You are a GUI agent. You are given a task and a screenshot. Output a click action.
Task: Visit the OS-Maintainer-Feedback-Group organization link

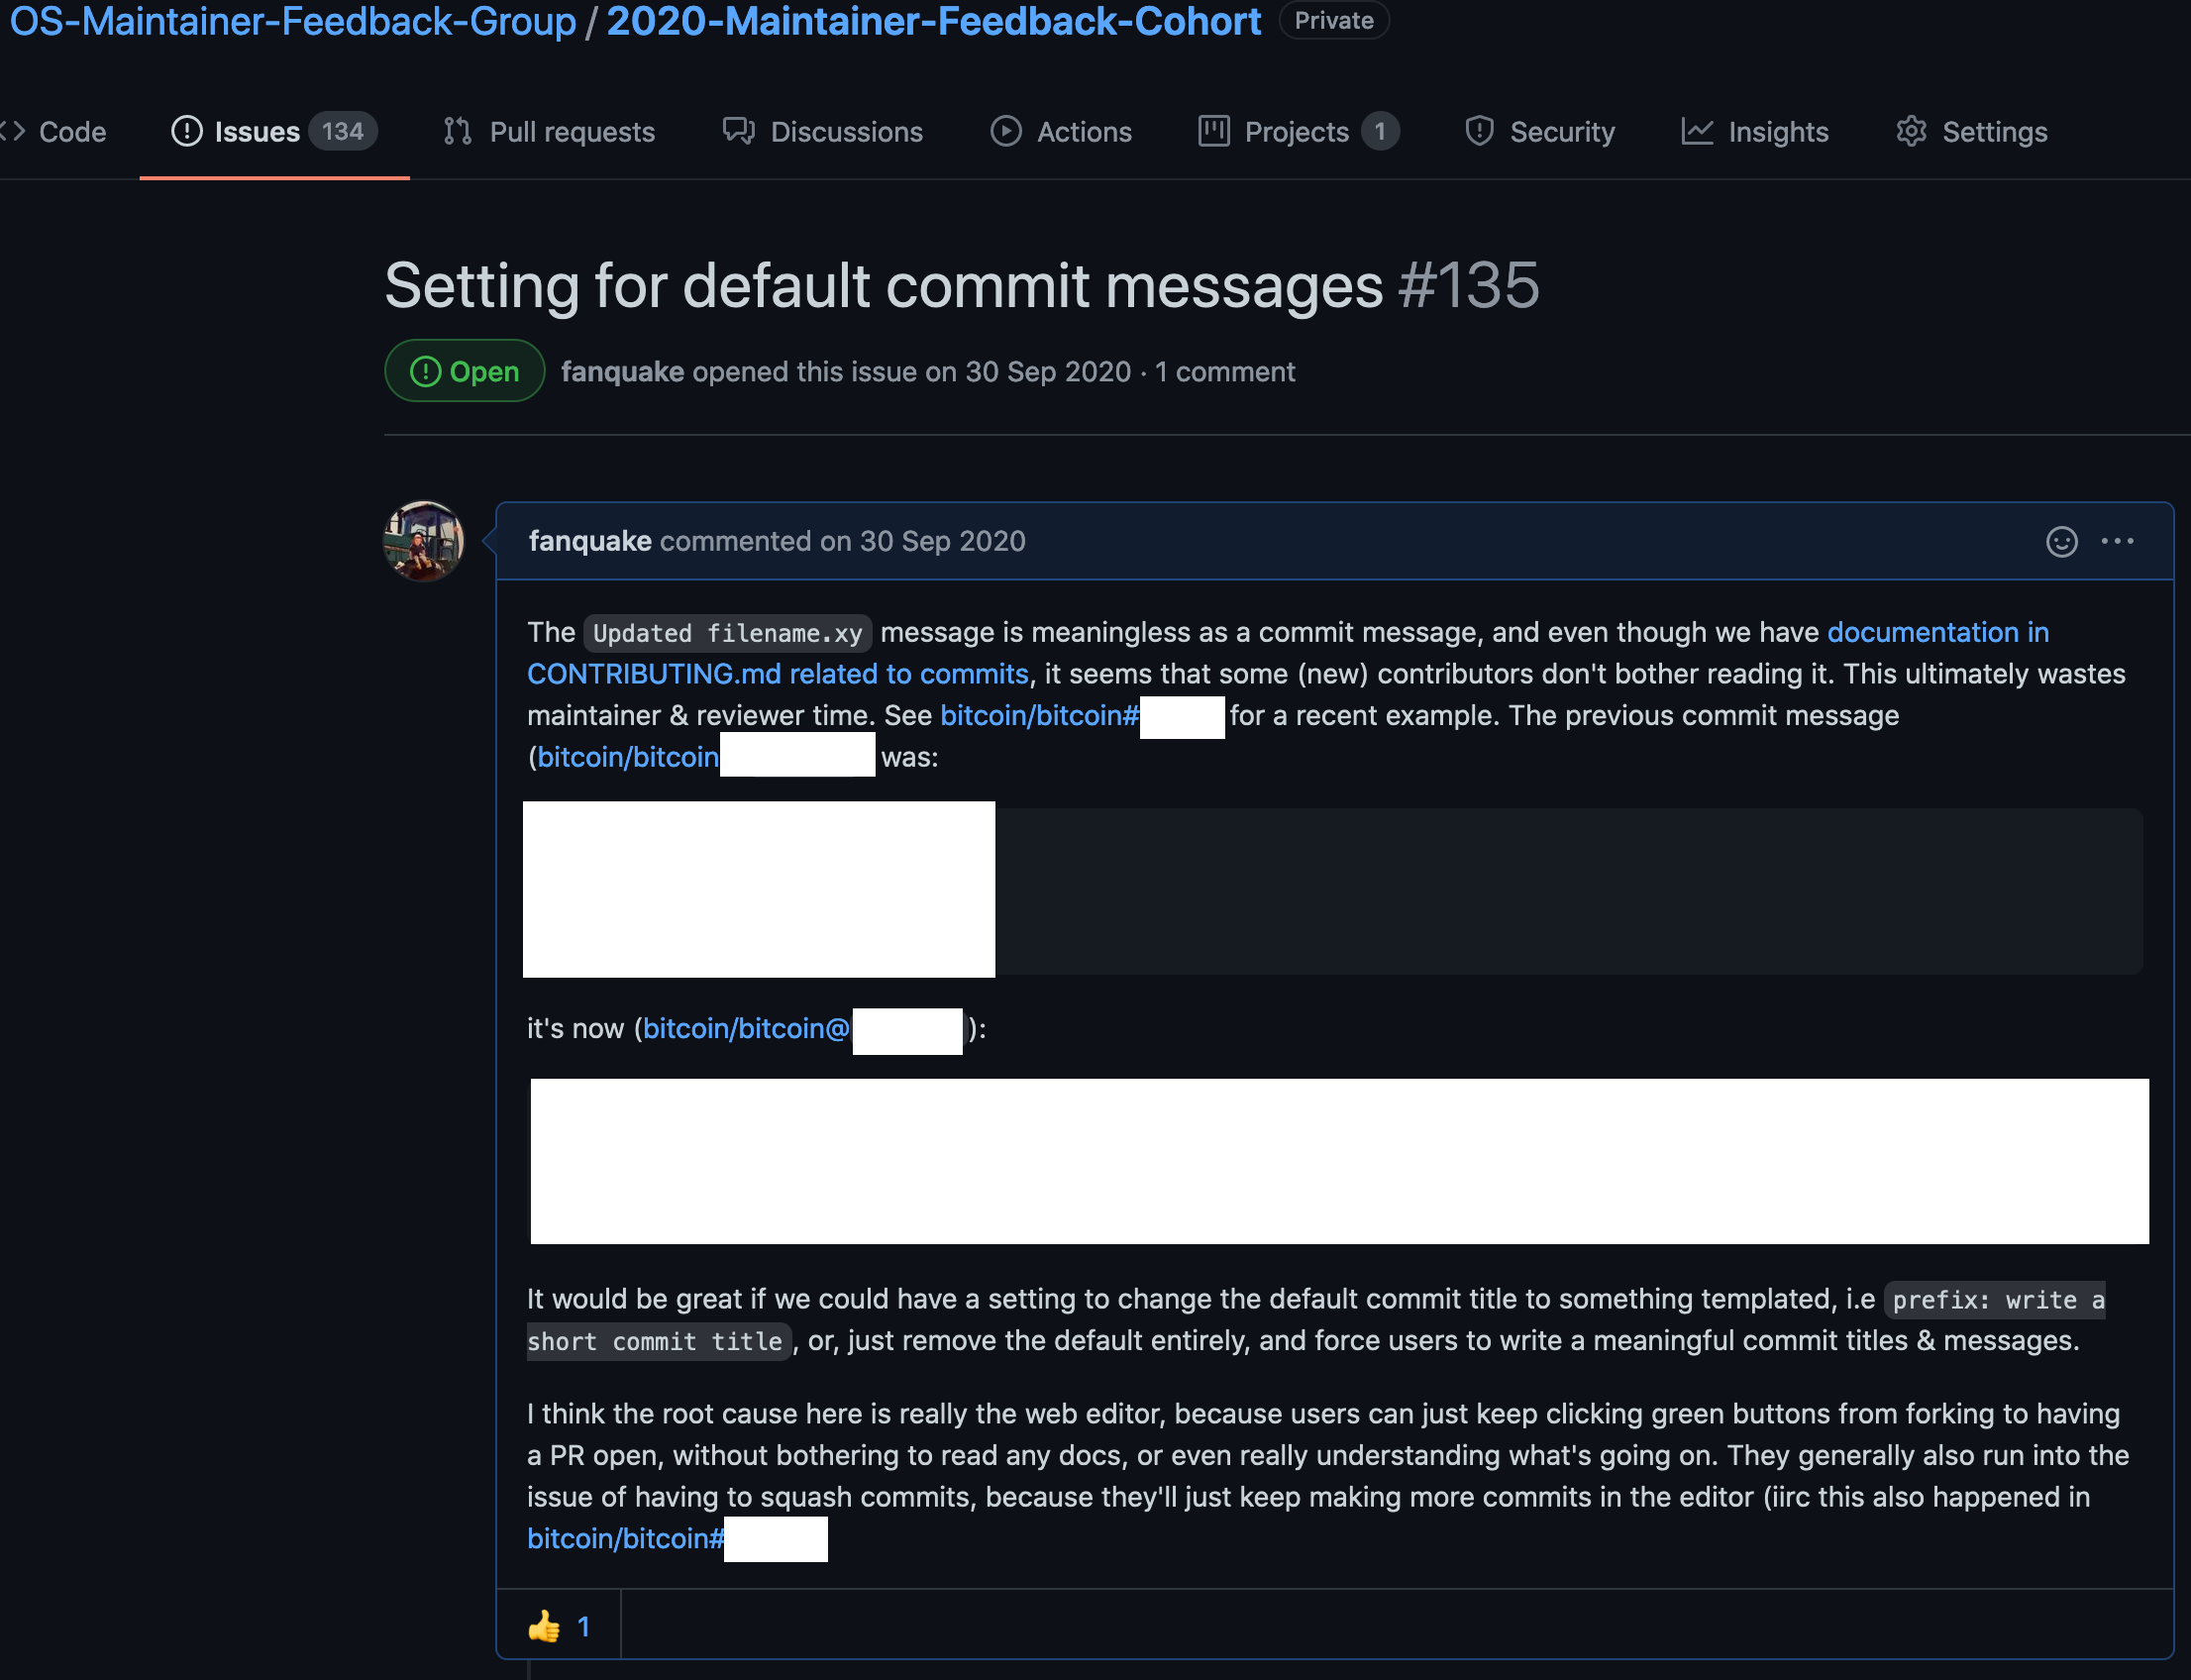pyautogui.click(x=286, y=21)
